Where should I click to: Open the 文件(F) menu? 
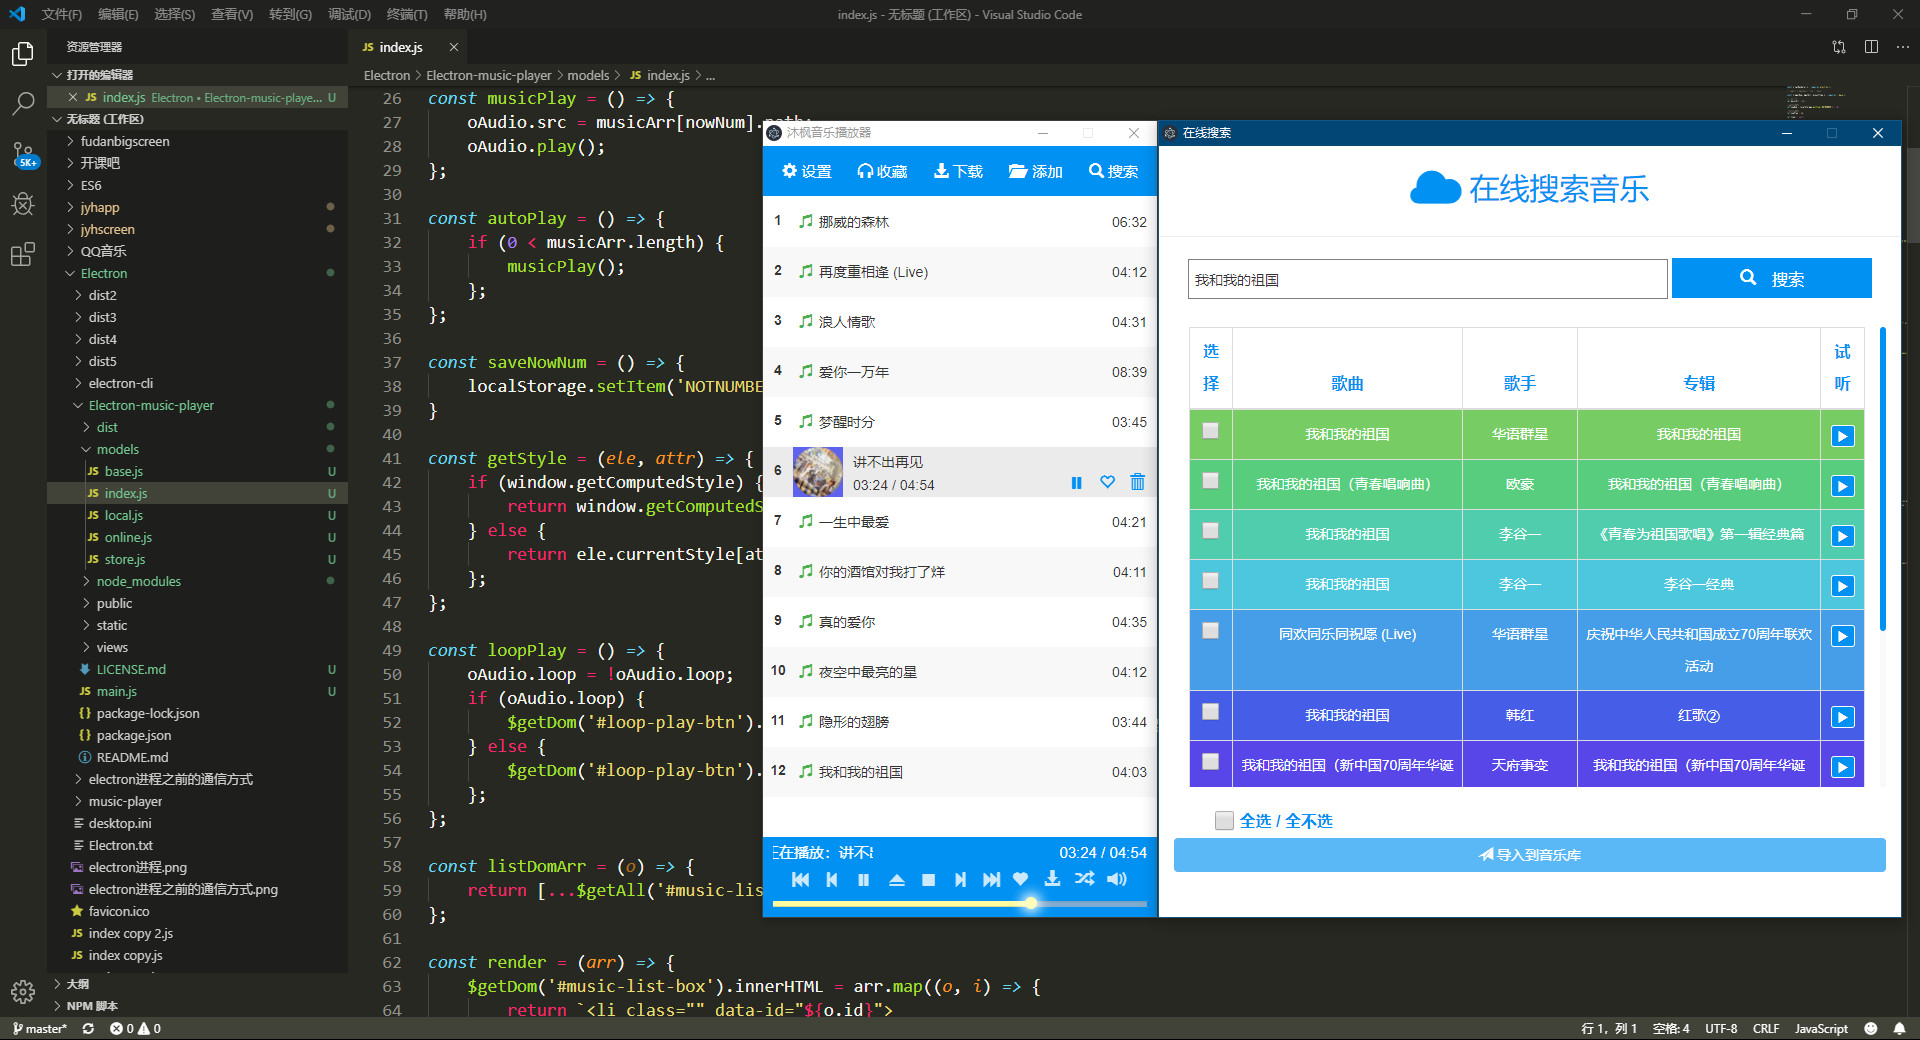[x=62, y=14]
